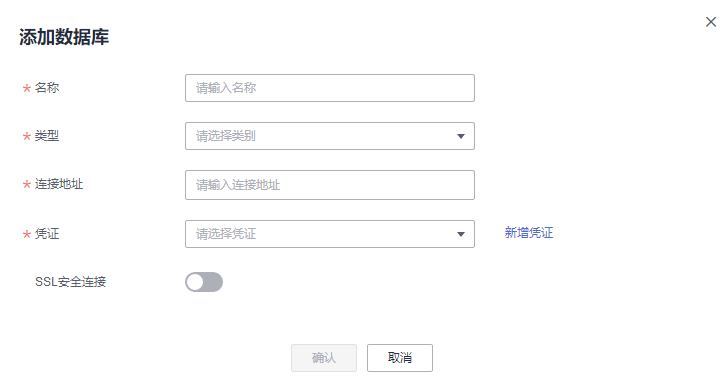The image size is (728, 386).
Task: Click the arrow in the 类型 combo box
Action: pyautogui.click(x=461, y=136)
